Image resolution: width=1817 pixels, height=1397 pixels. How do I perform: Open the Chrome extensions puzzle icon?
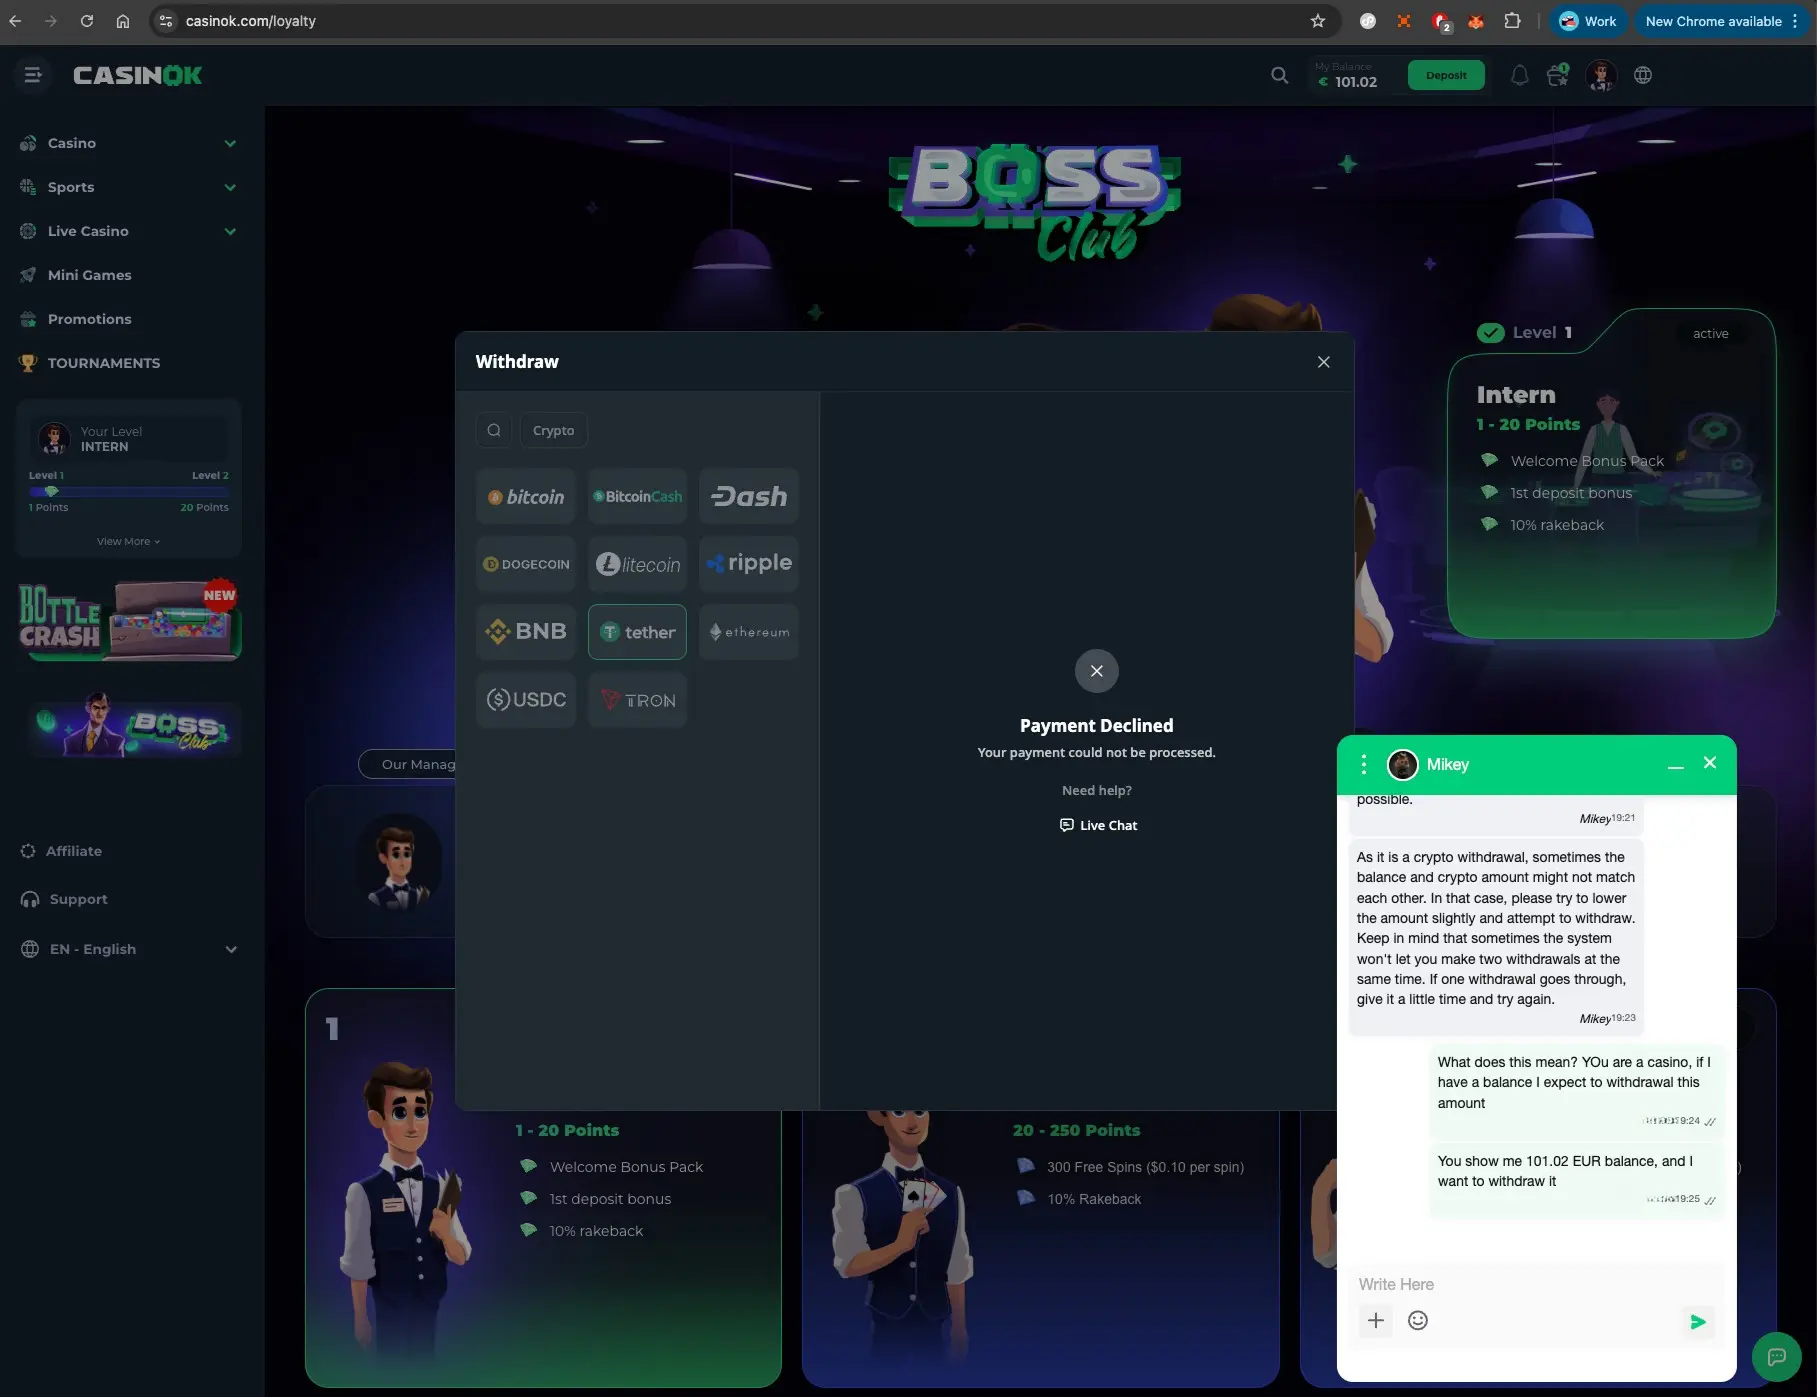1512,21
